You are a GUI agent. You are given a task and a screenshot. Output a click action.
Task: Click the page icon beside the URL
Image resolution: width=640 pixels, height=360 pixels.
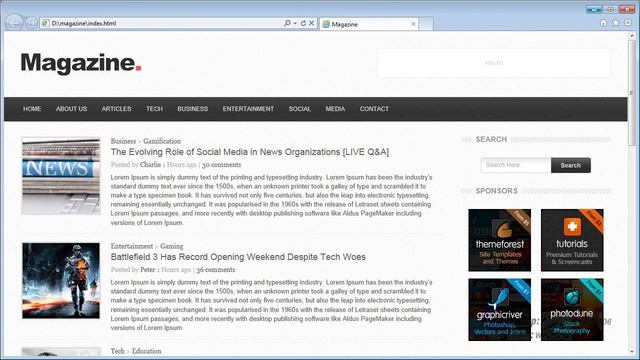[x=45, y=23]
